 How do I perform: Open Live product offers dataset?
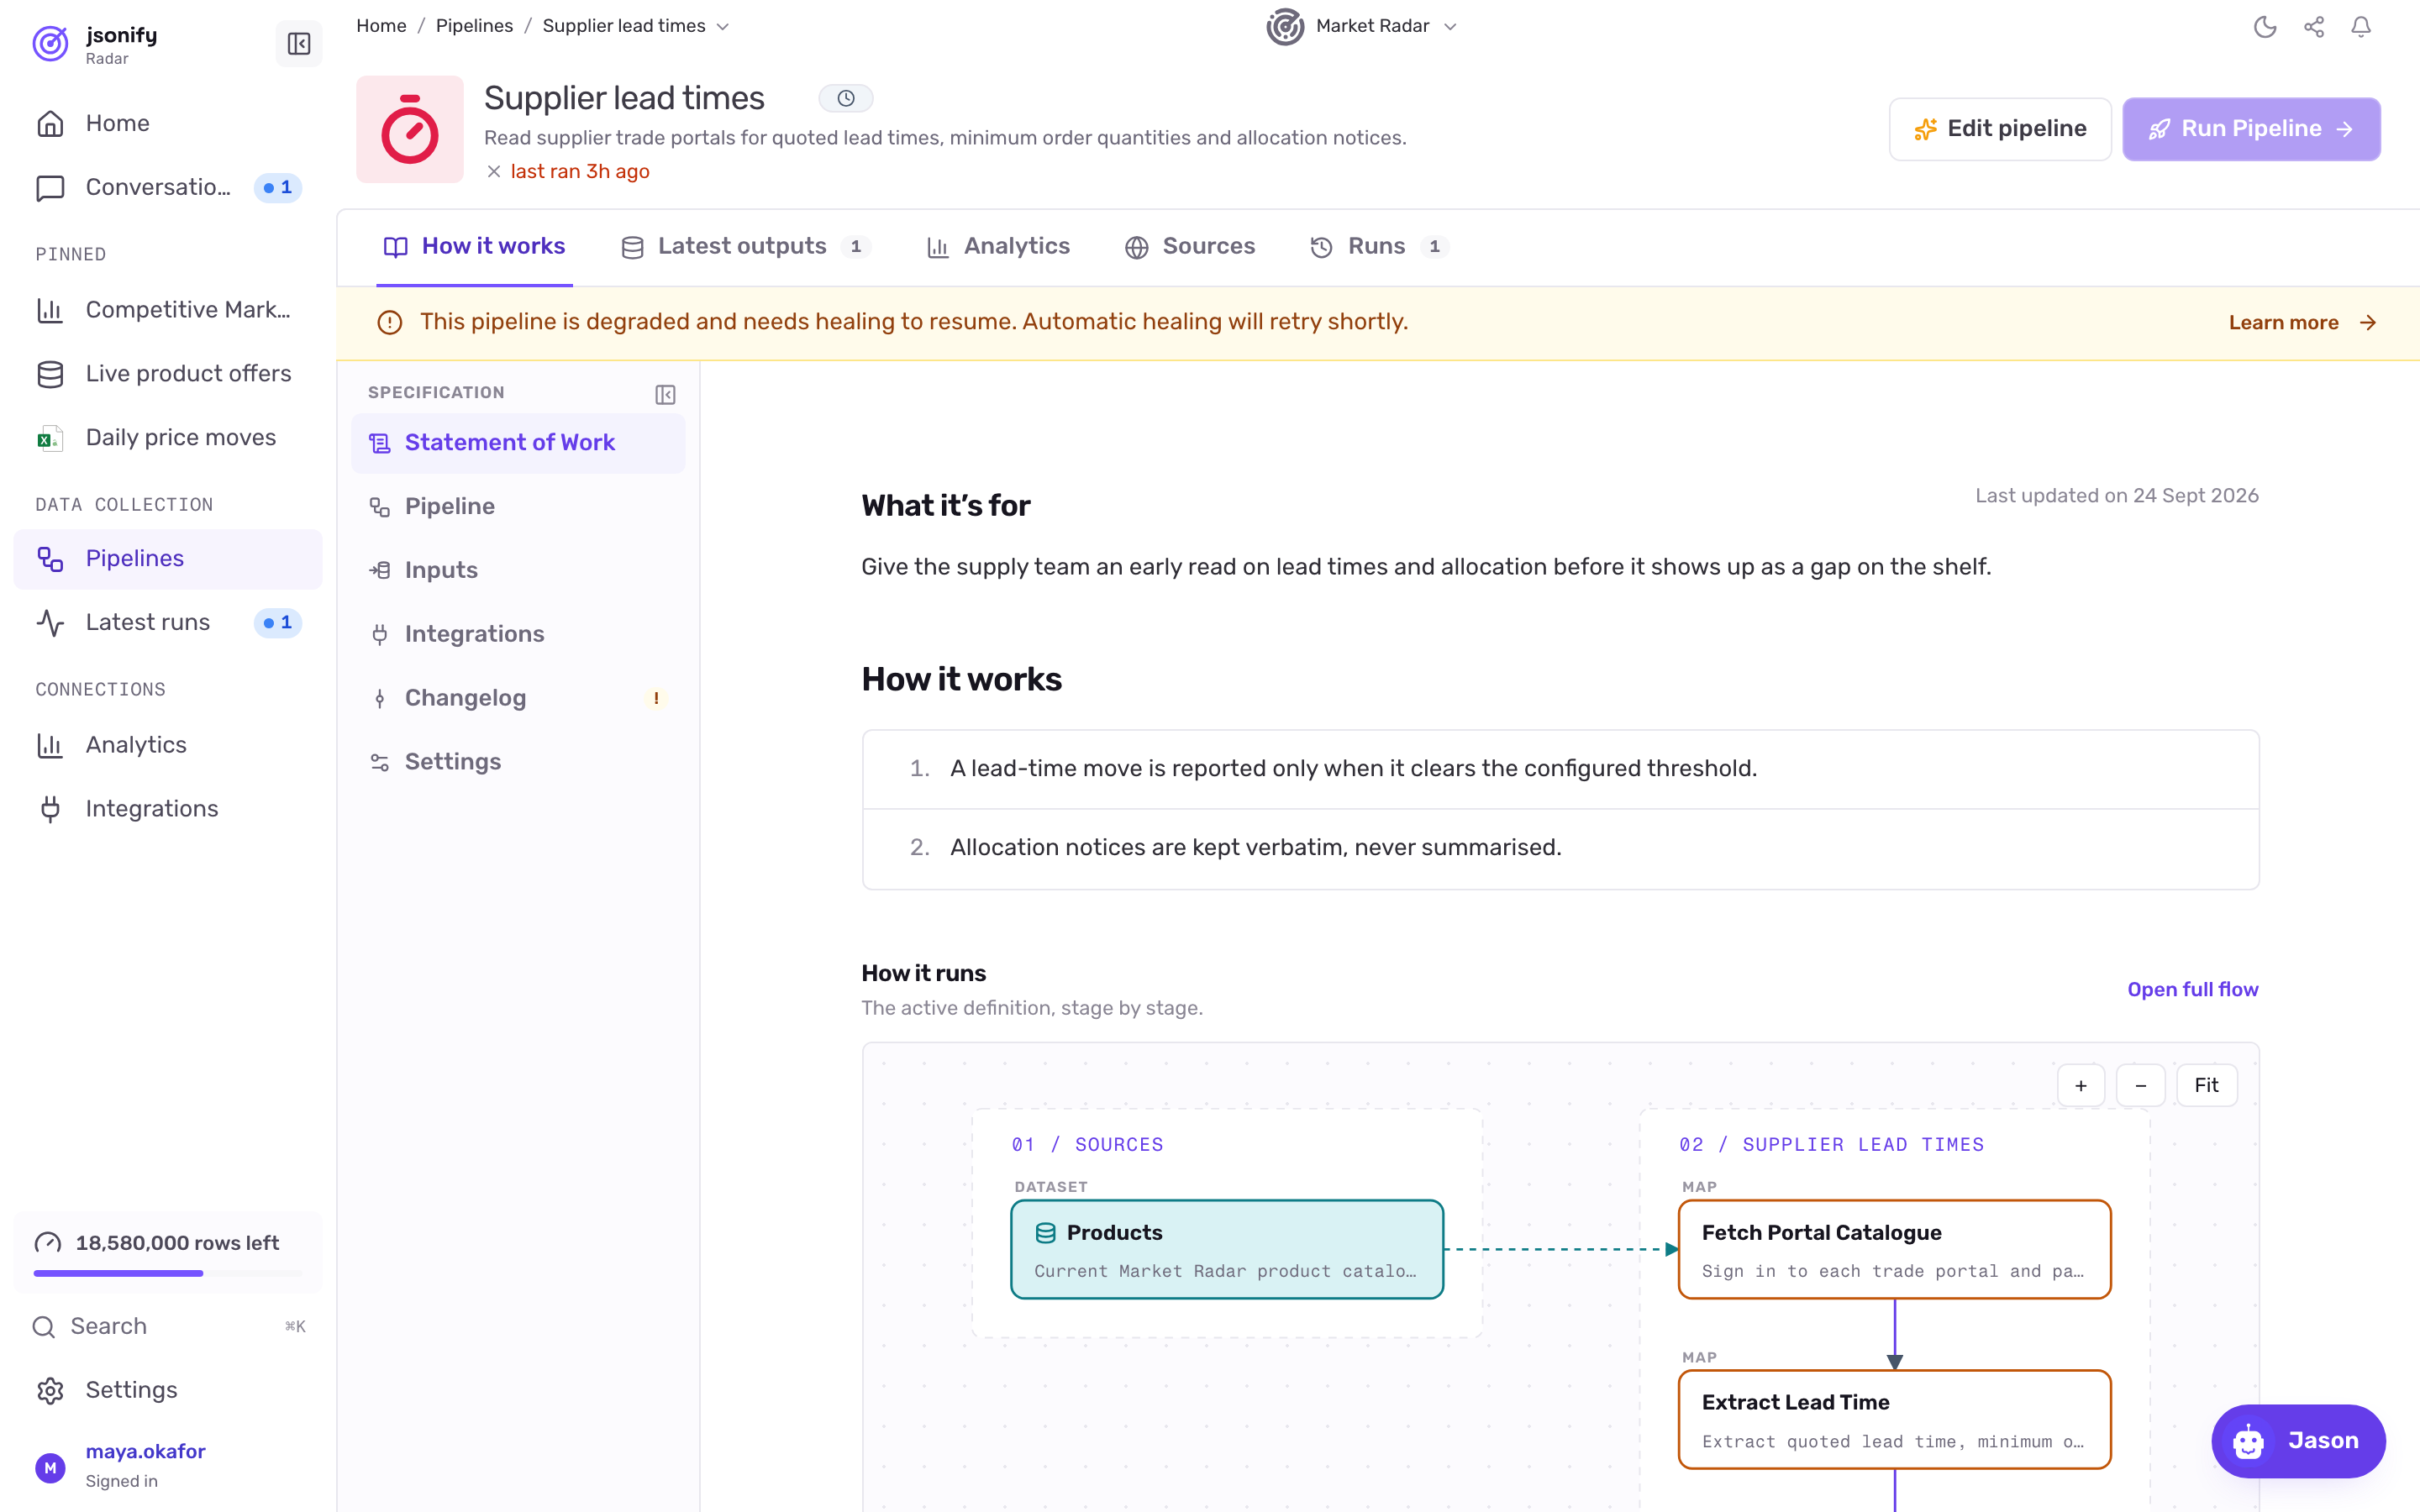(x=167, y=374)
